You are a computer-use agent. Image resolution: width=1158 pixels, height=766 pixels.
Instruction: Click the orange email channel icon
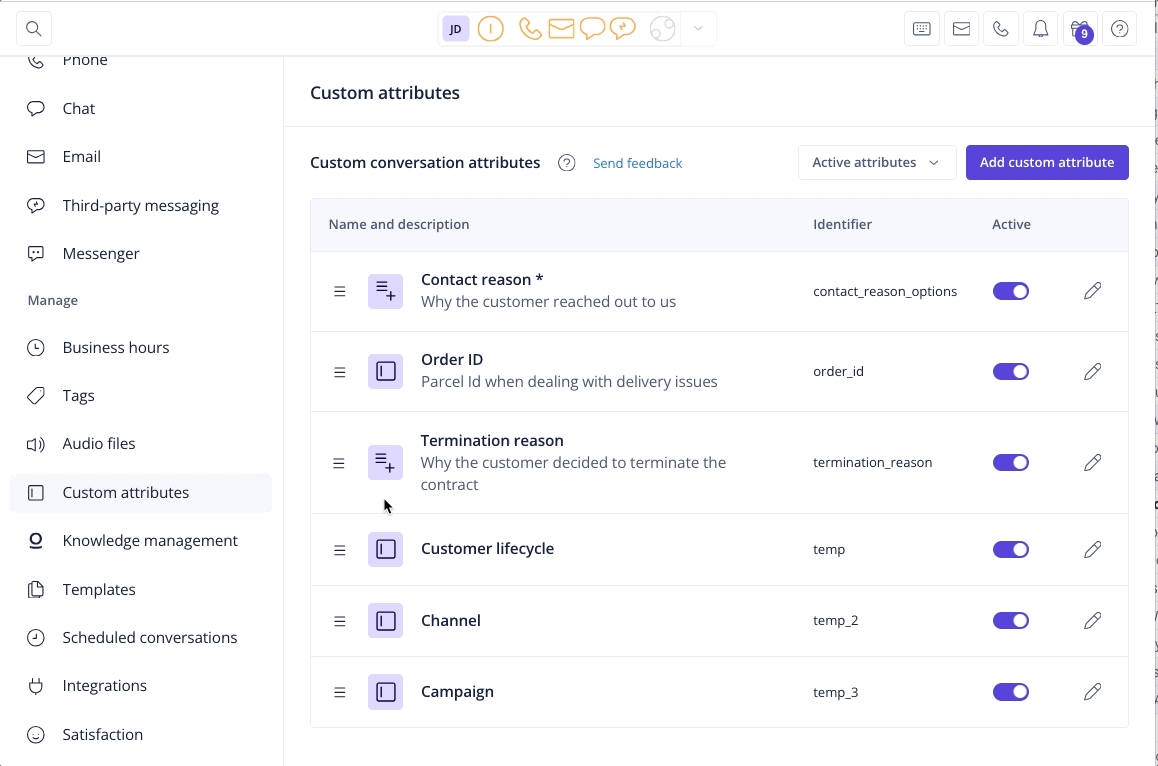[561, 29]
